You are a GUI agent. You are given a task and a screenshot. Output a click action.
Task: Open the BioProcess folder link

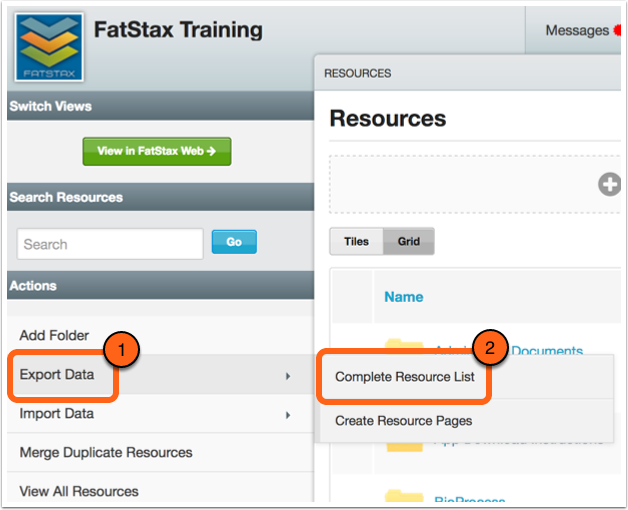469,498
